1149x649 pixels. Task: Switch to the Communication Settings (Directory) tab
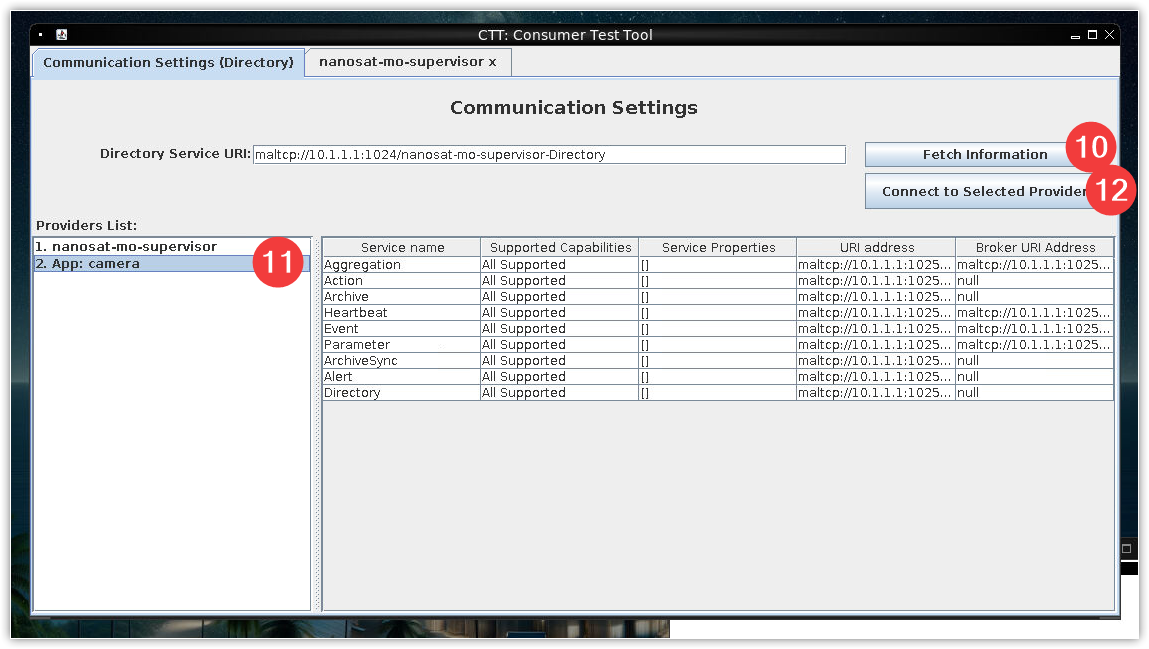coord(168,62)
